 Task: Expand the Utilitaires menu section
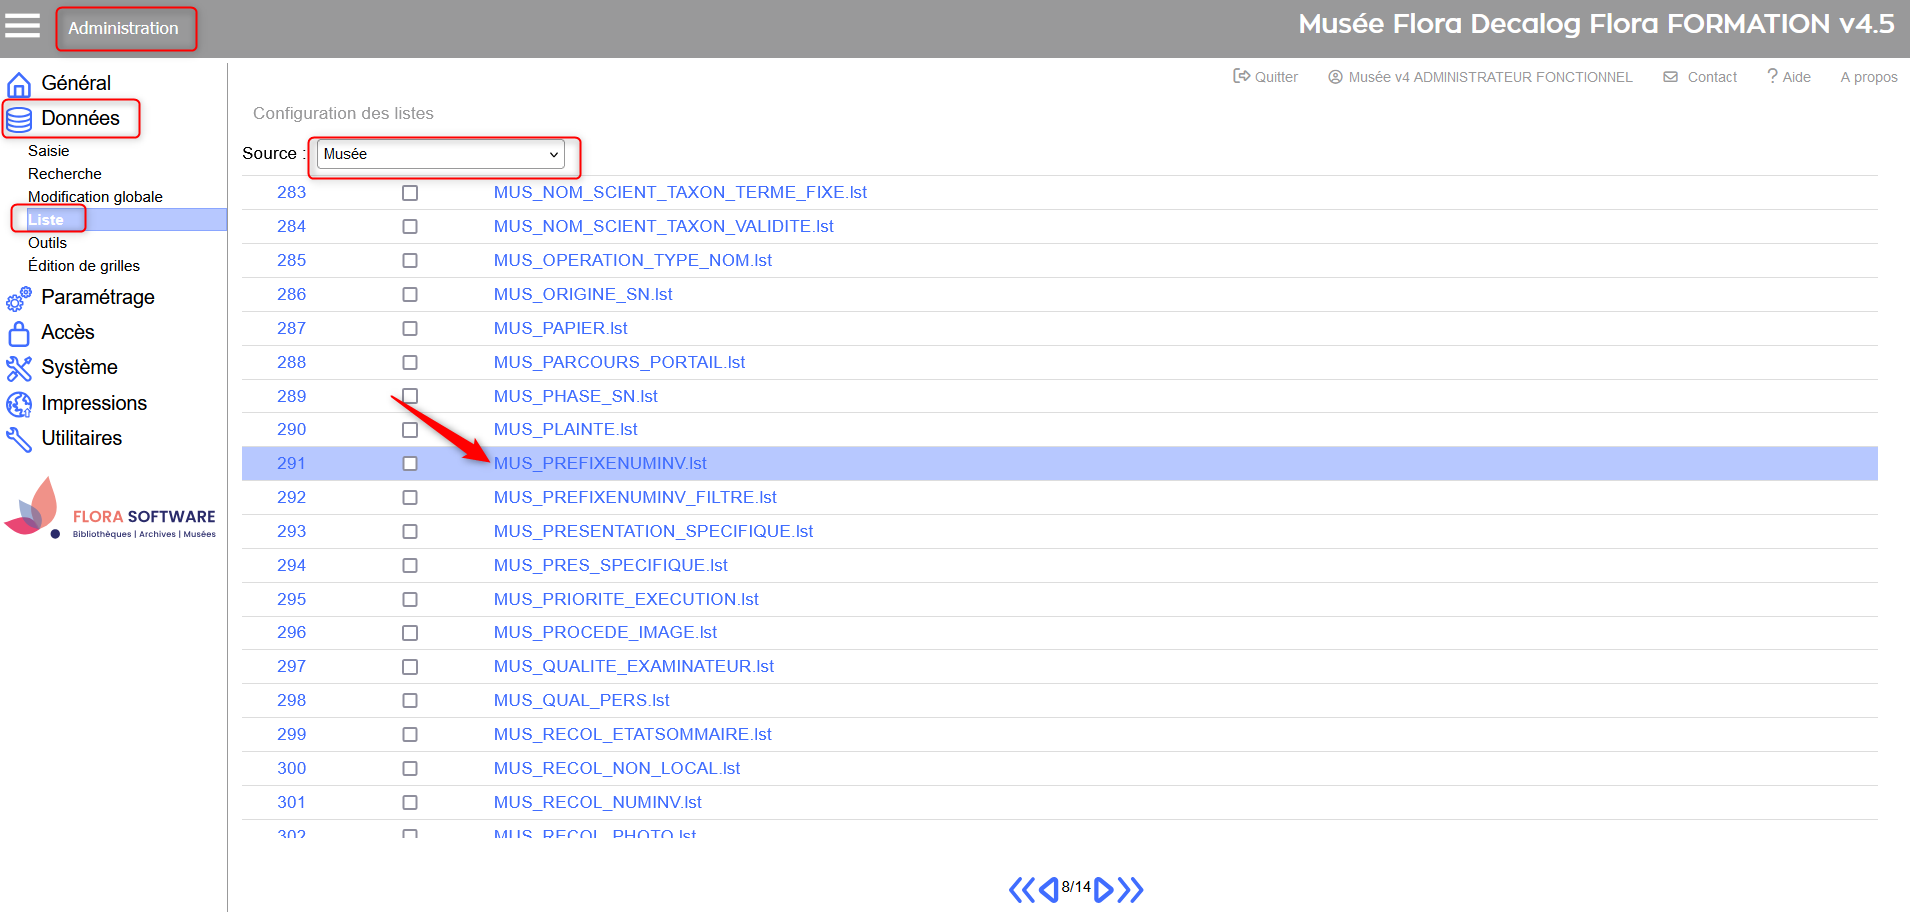click(x=81, y=438)
